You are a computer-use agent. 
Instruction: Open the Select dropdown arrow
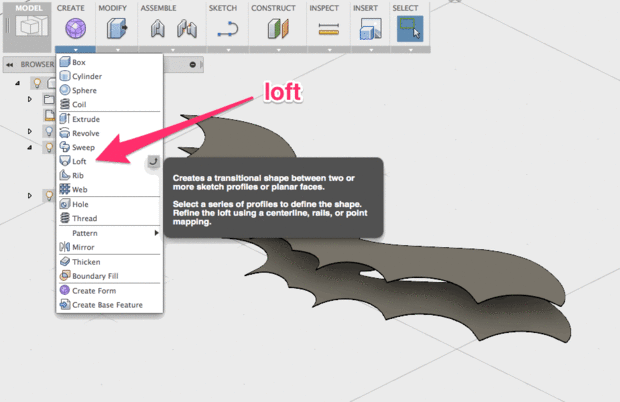pyautogui.click(x=410, y=50)
